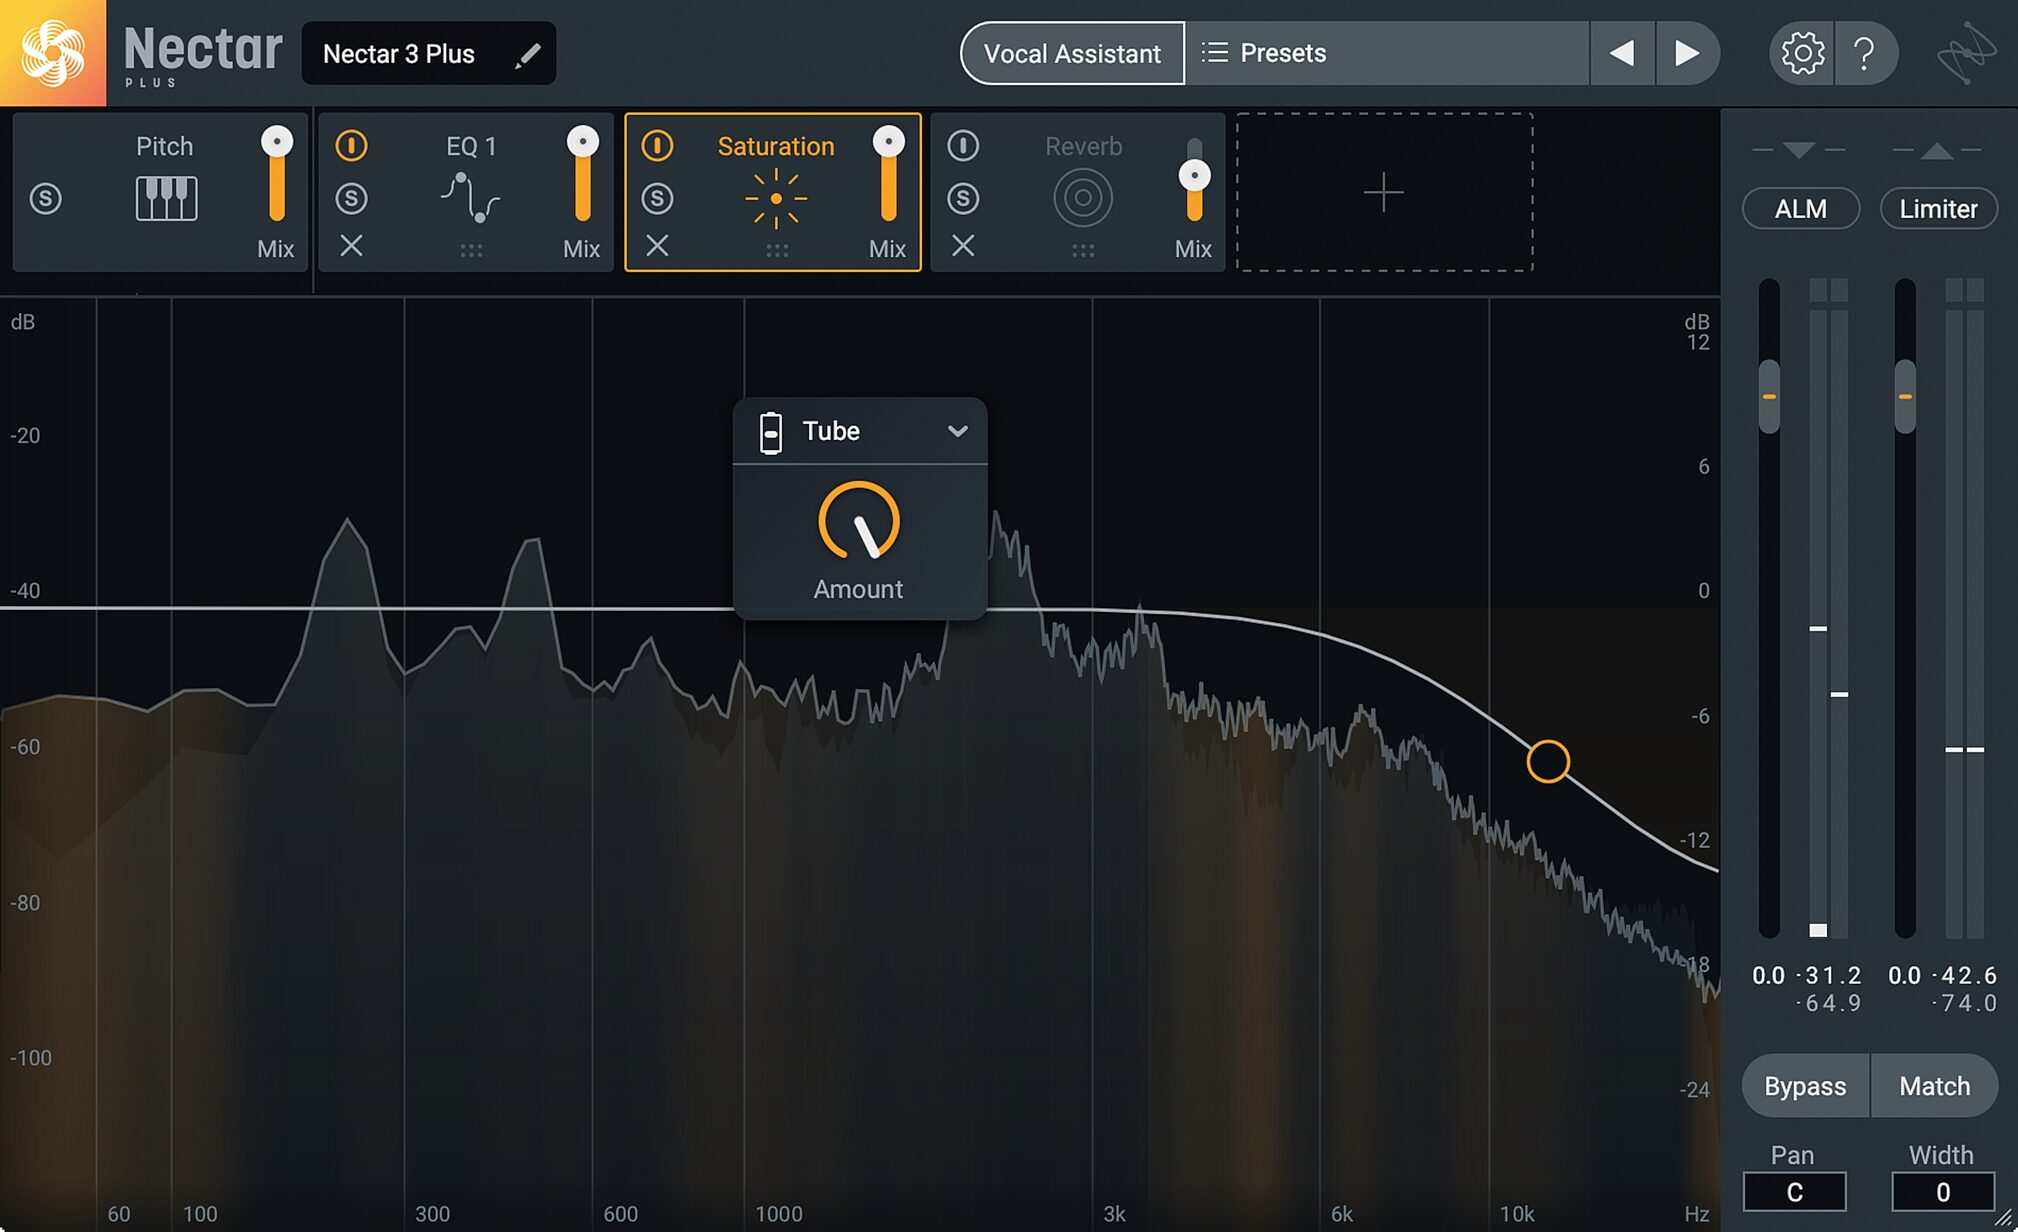Open the Vocal Assistant
This screenshot has width=2018, height=1232.
coord(1072,53)
